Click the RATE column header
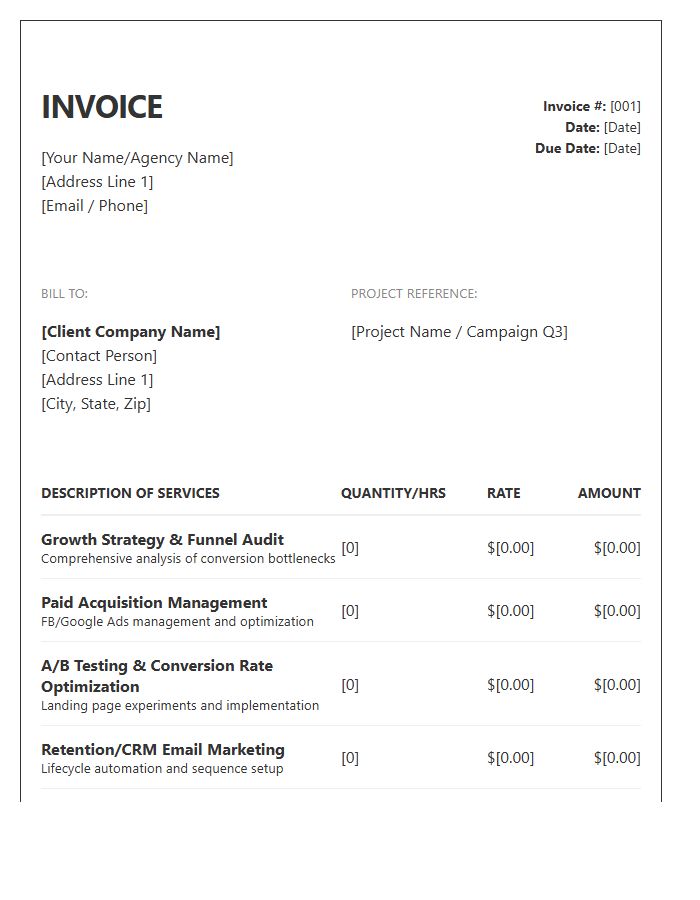This screenshot has height=900, width=700. [x=504, y=493]
